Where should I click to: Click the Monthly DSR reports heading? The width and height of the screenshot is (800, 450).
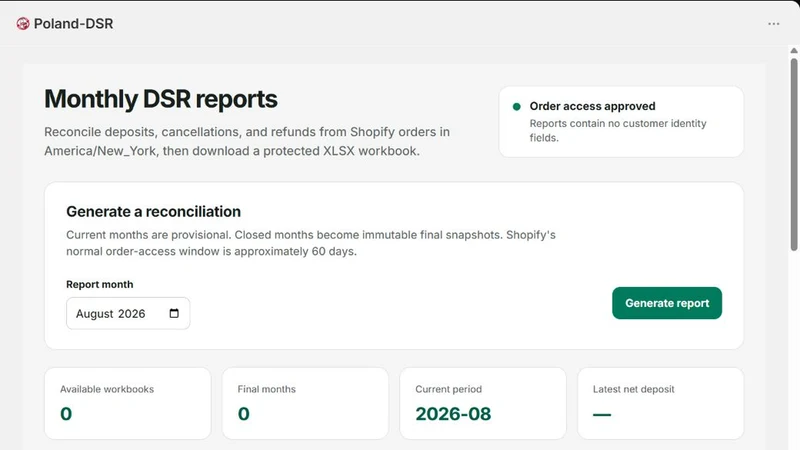(161, 99)
